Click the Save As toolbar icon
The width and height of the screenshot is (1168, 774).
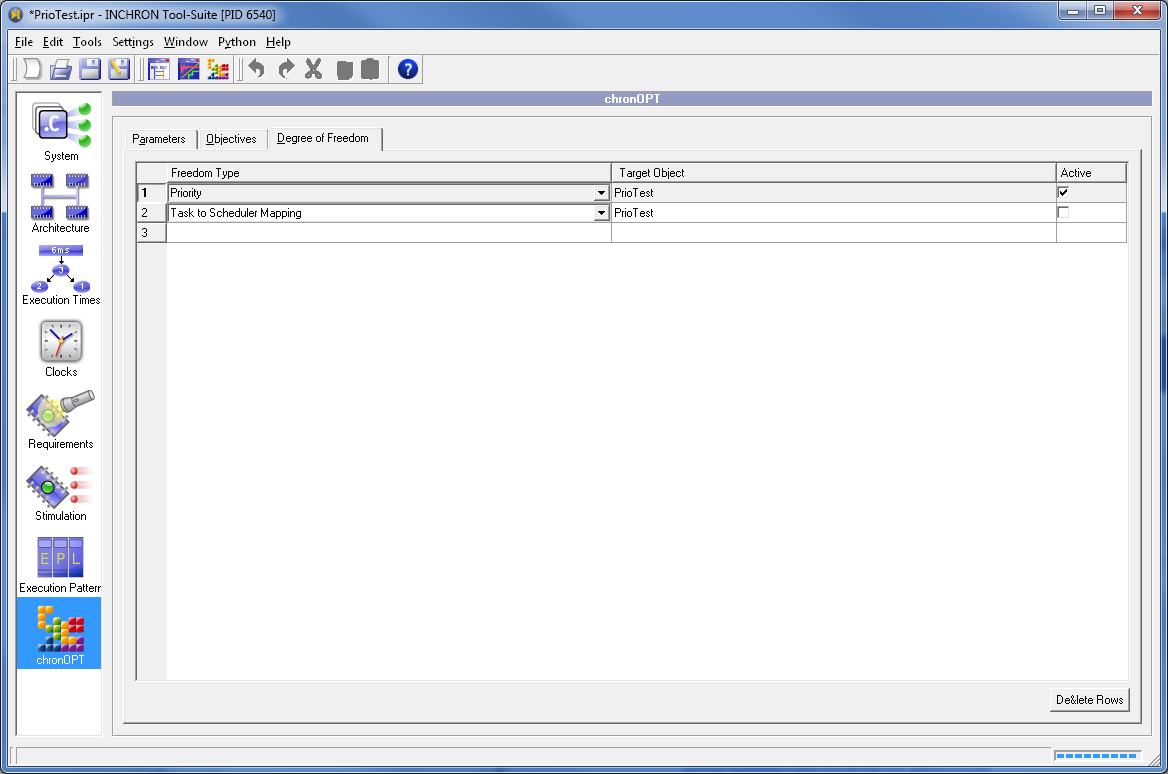click(119, 69)
